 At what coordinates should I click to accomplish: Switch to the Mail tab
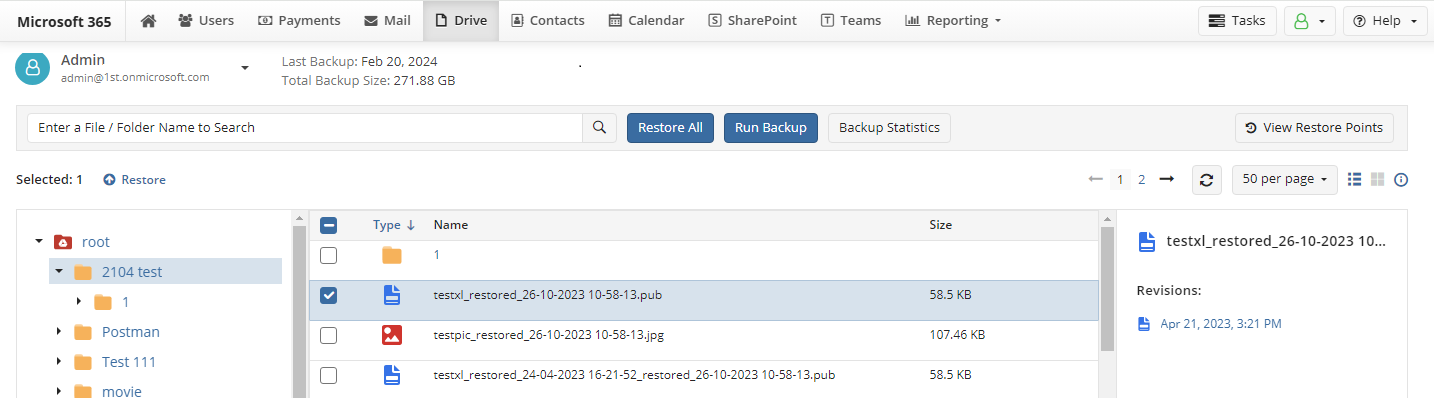[387, 21]
